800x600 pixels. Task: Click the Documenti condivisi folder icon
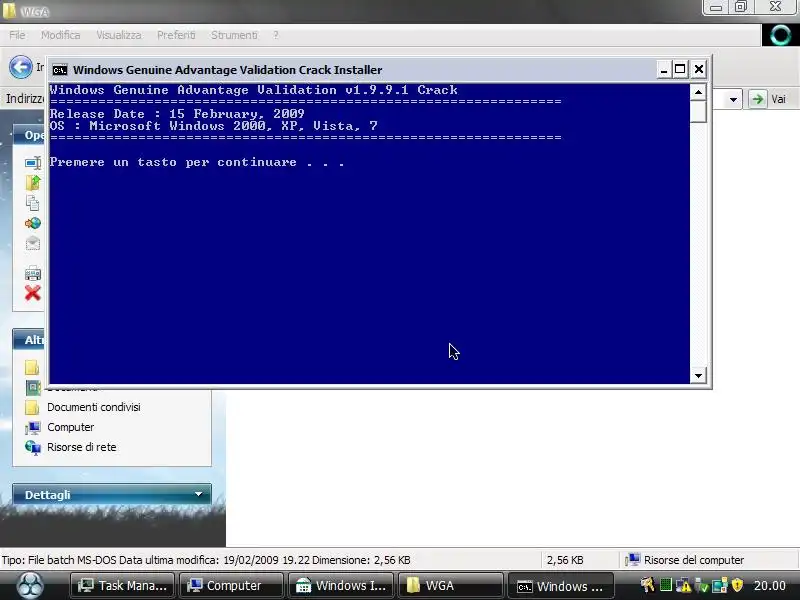click(32, 407)
